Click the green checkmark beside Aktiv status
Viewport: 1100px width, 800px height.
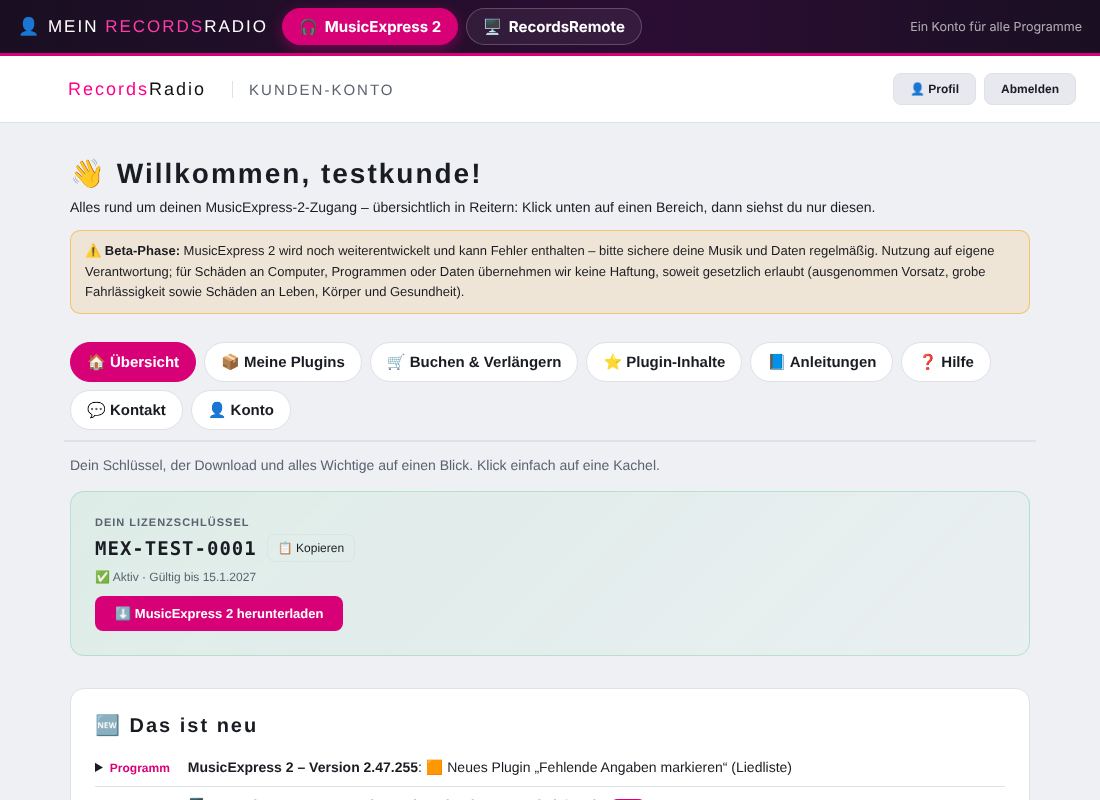pyautogui.click(x=102, y=577)
